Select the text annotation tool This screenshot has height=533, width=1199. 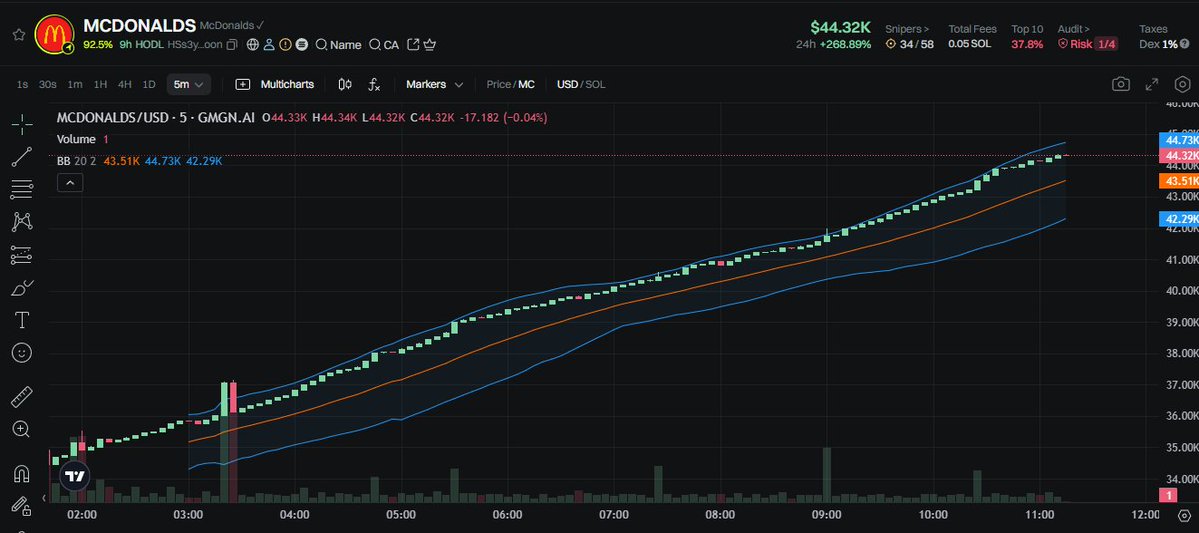click(21, 320)
